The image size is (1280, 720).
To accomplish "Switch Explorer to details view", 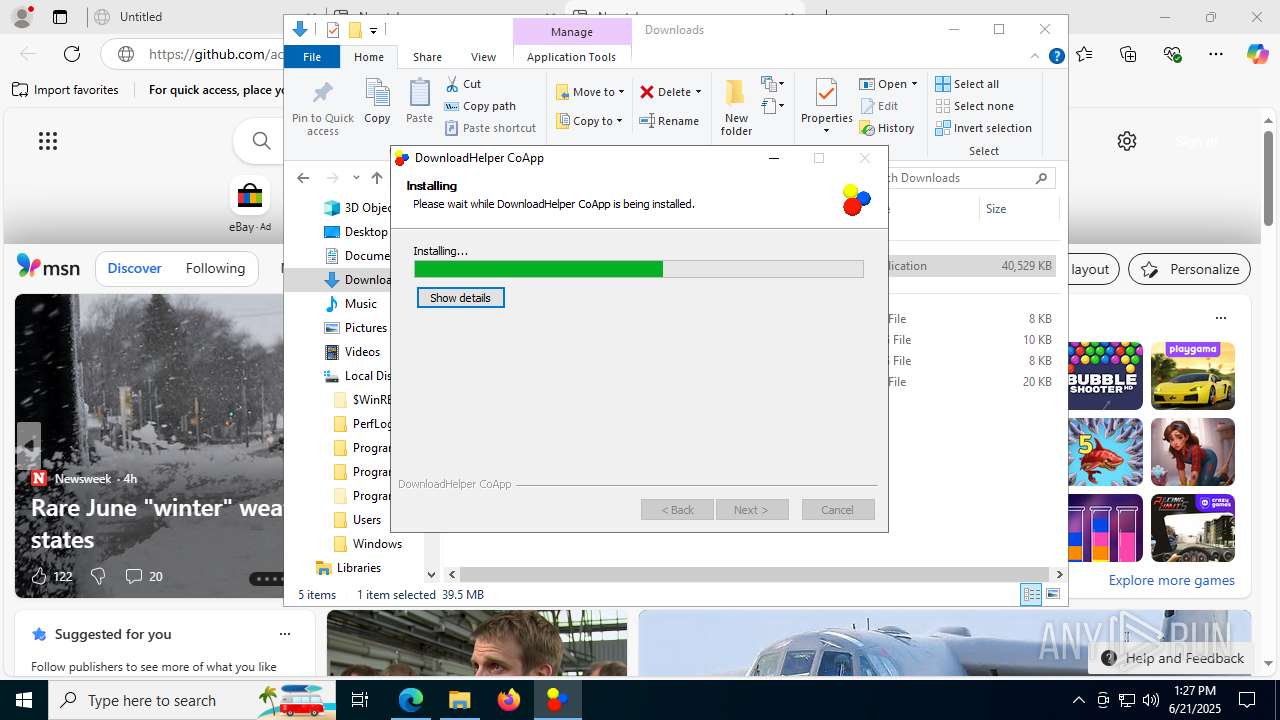I will tap(1031, 594).
